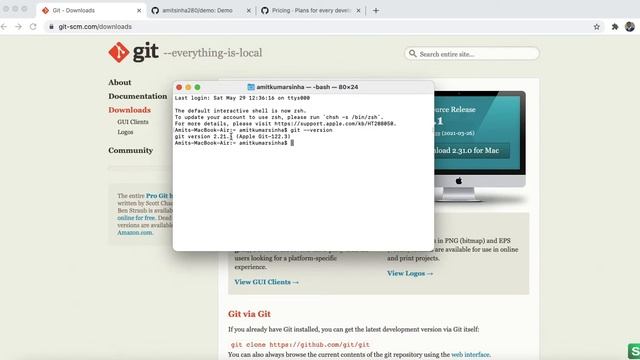640x360 pixels.
Task: Close the Git - Downloads tab
Action: coord(139,11)
